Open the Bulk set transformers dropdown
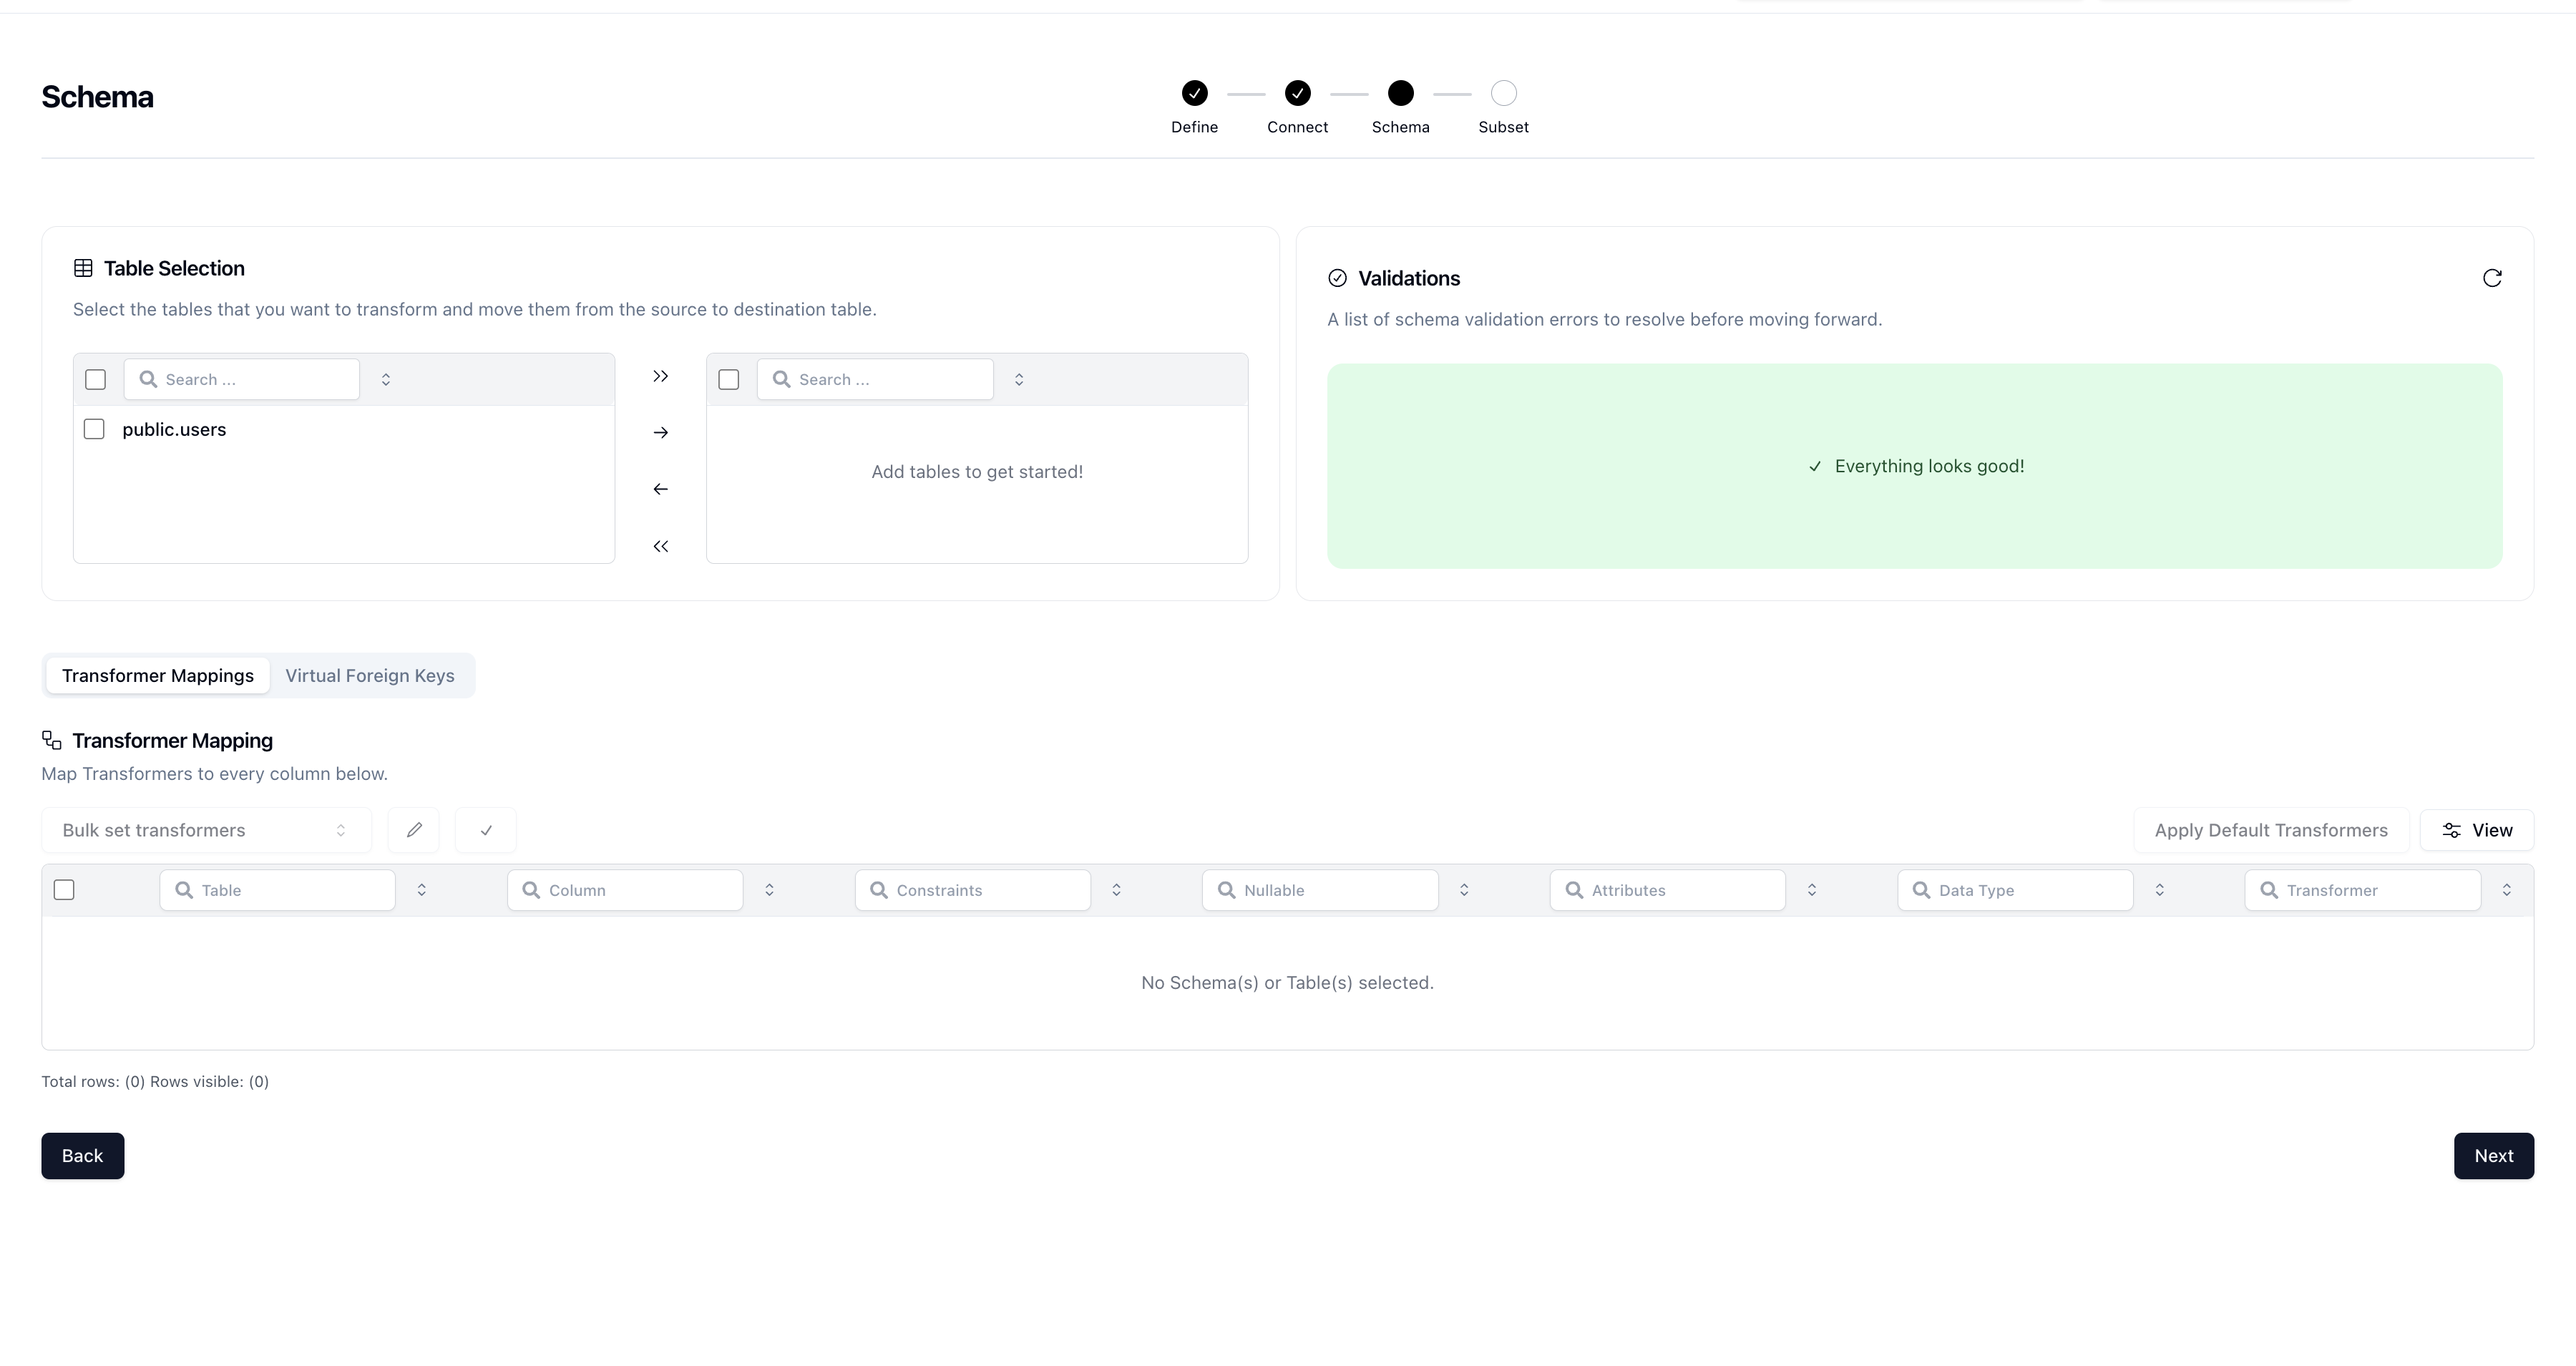The width and height of the screenshot is (2576, 1366). tap(206, 830)
